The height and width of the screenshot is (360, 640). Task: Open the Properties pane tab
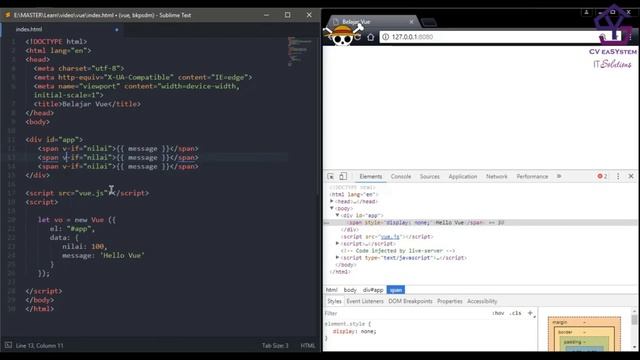coord(450,301)
